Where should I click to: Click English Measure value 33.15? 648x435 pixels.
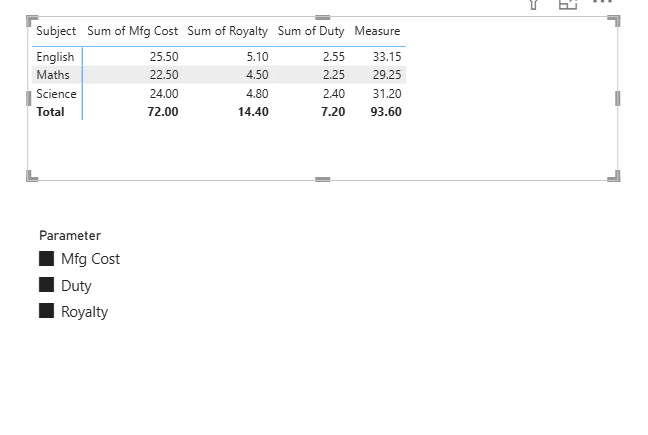tap(387, 57)
